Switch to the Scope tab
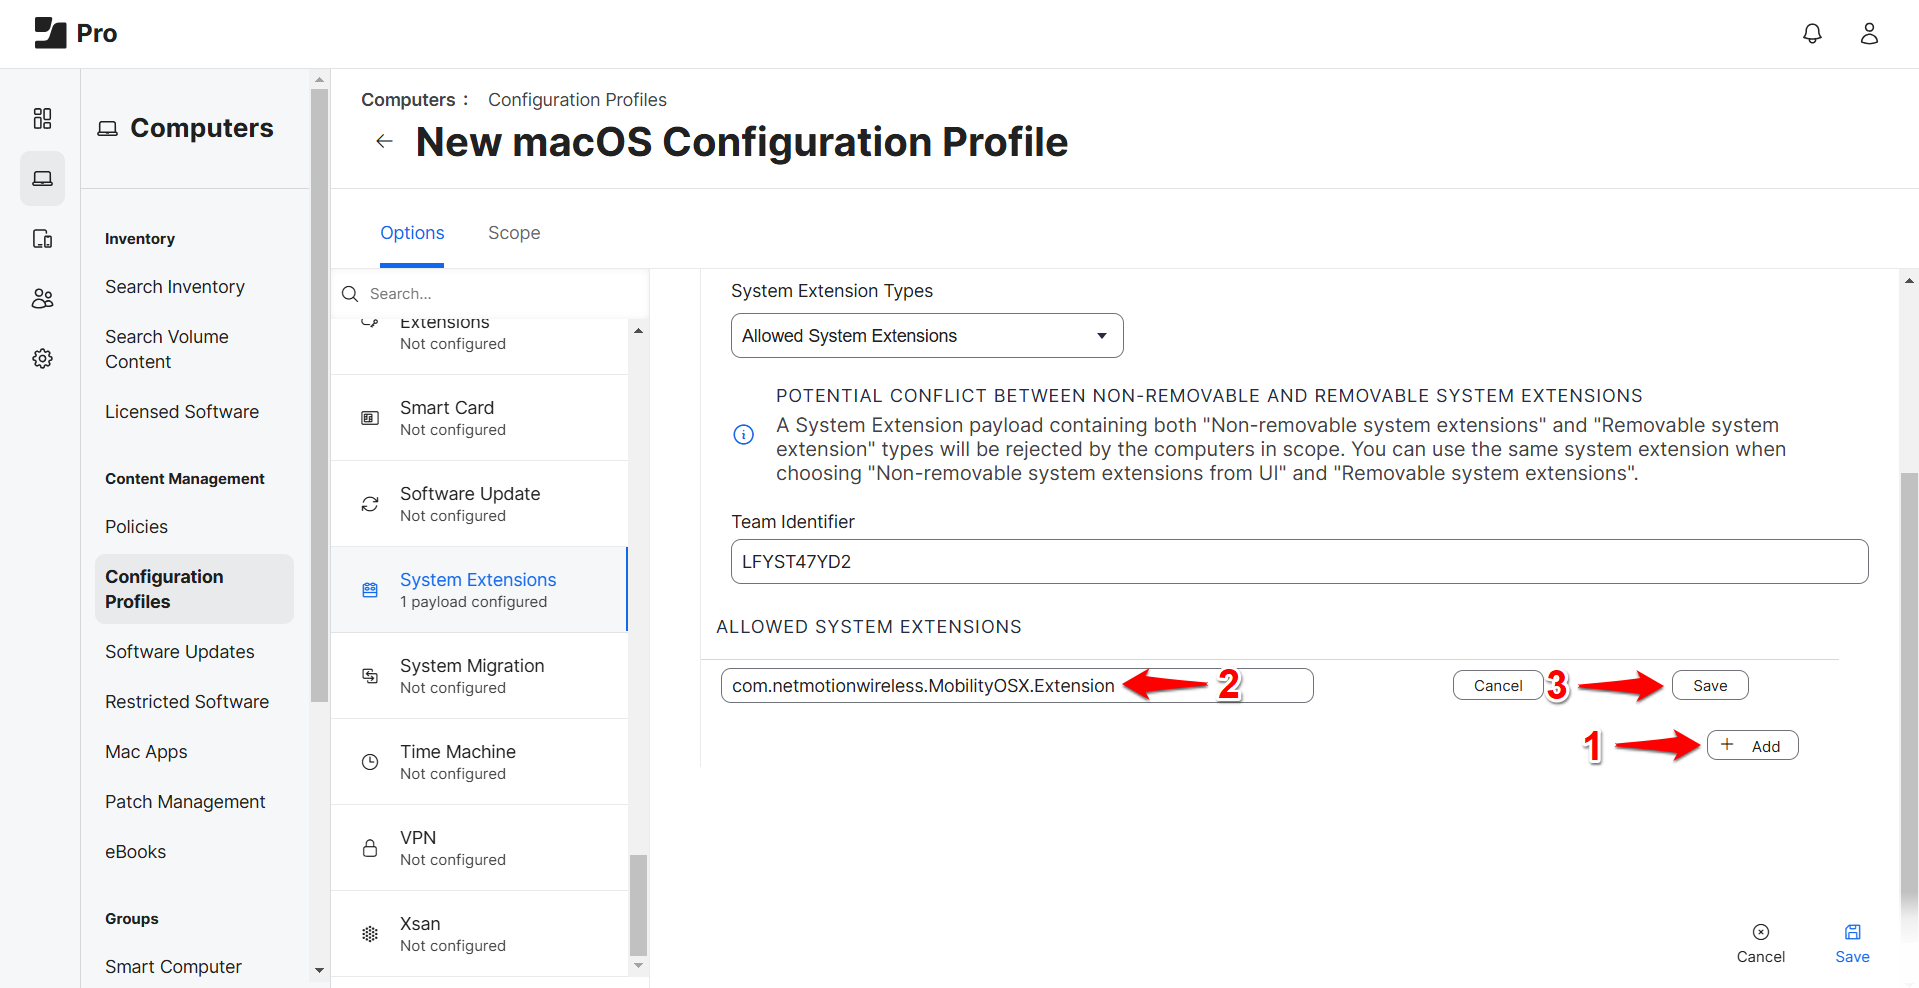 513,232
